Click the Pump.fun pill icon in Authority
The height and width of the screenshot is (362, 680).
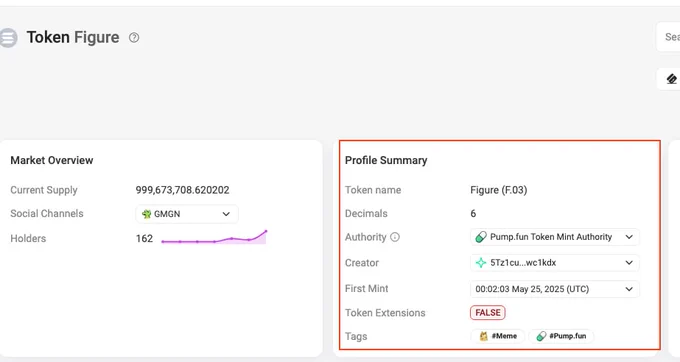pyautogui.click(x=481, y=237)
